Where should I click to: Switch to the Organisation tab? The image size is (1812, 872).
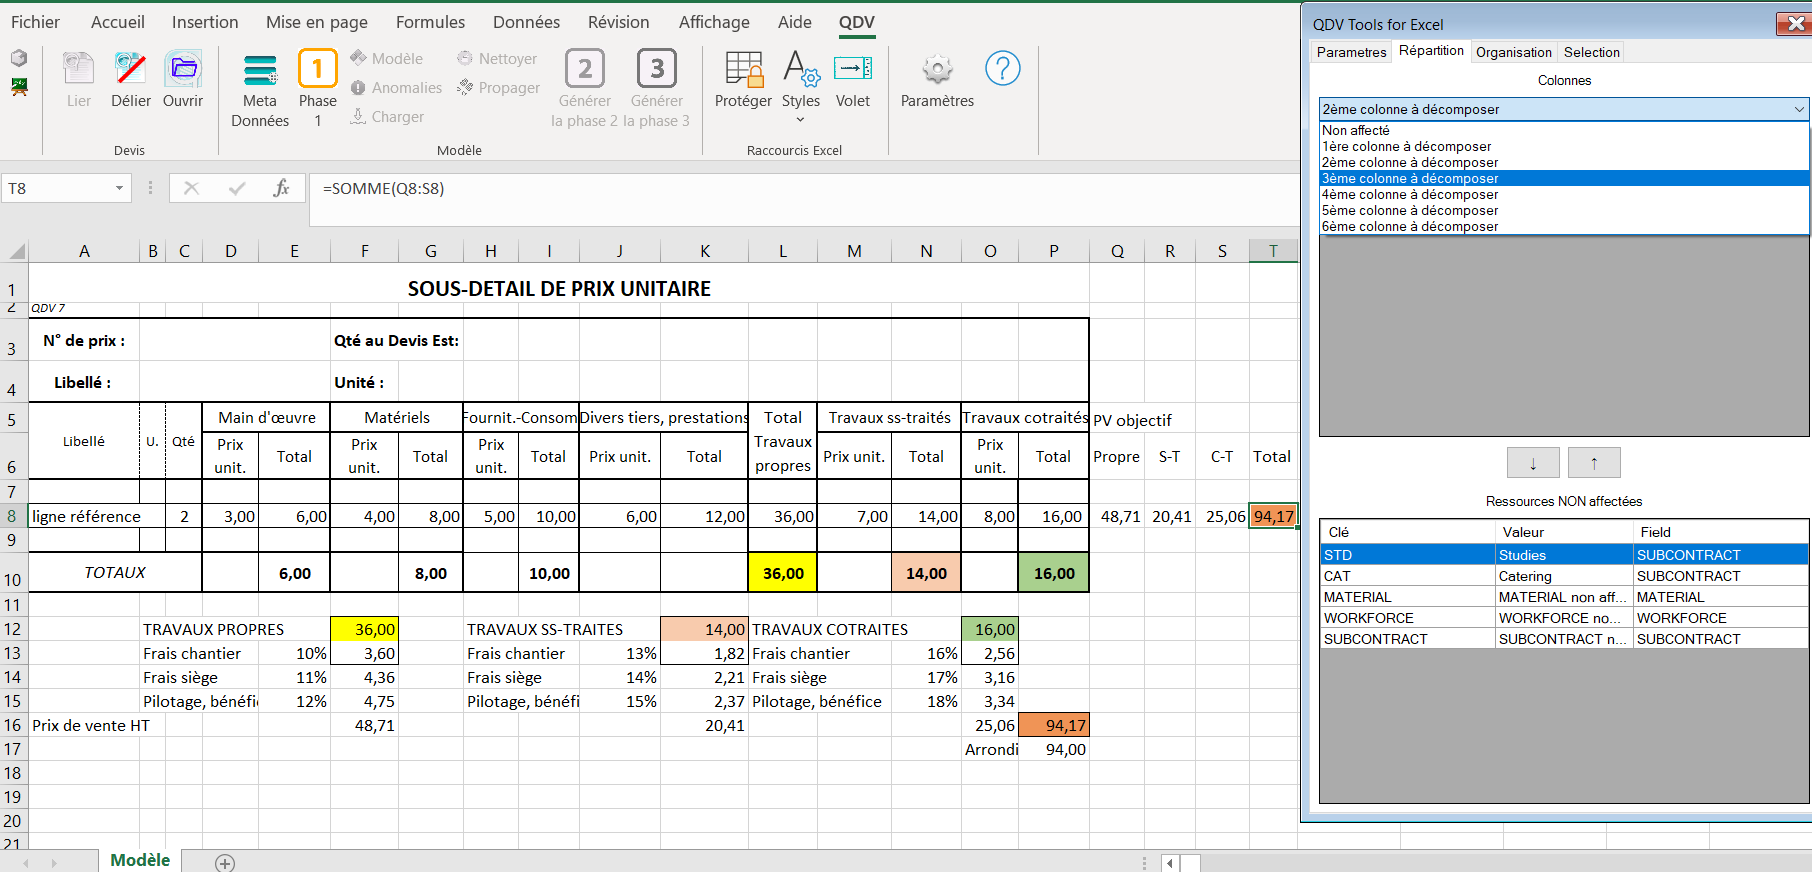point(1513,52)
